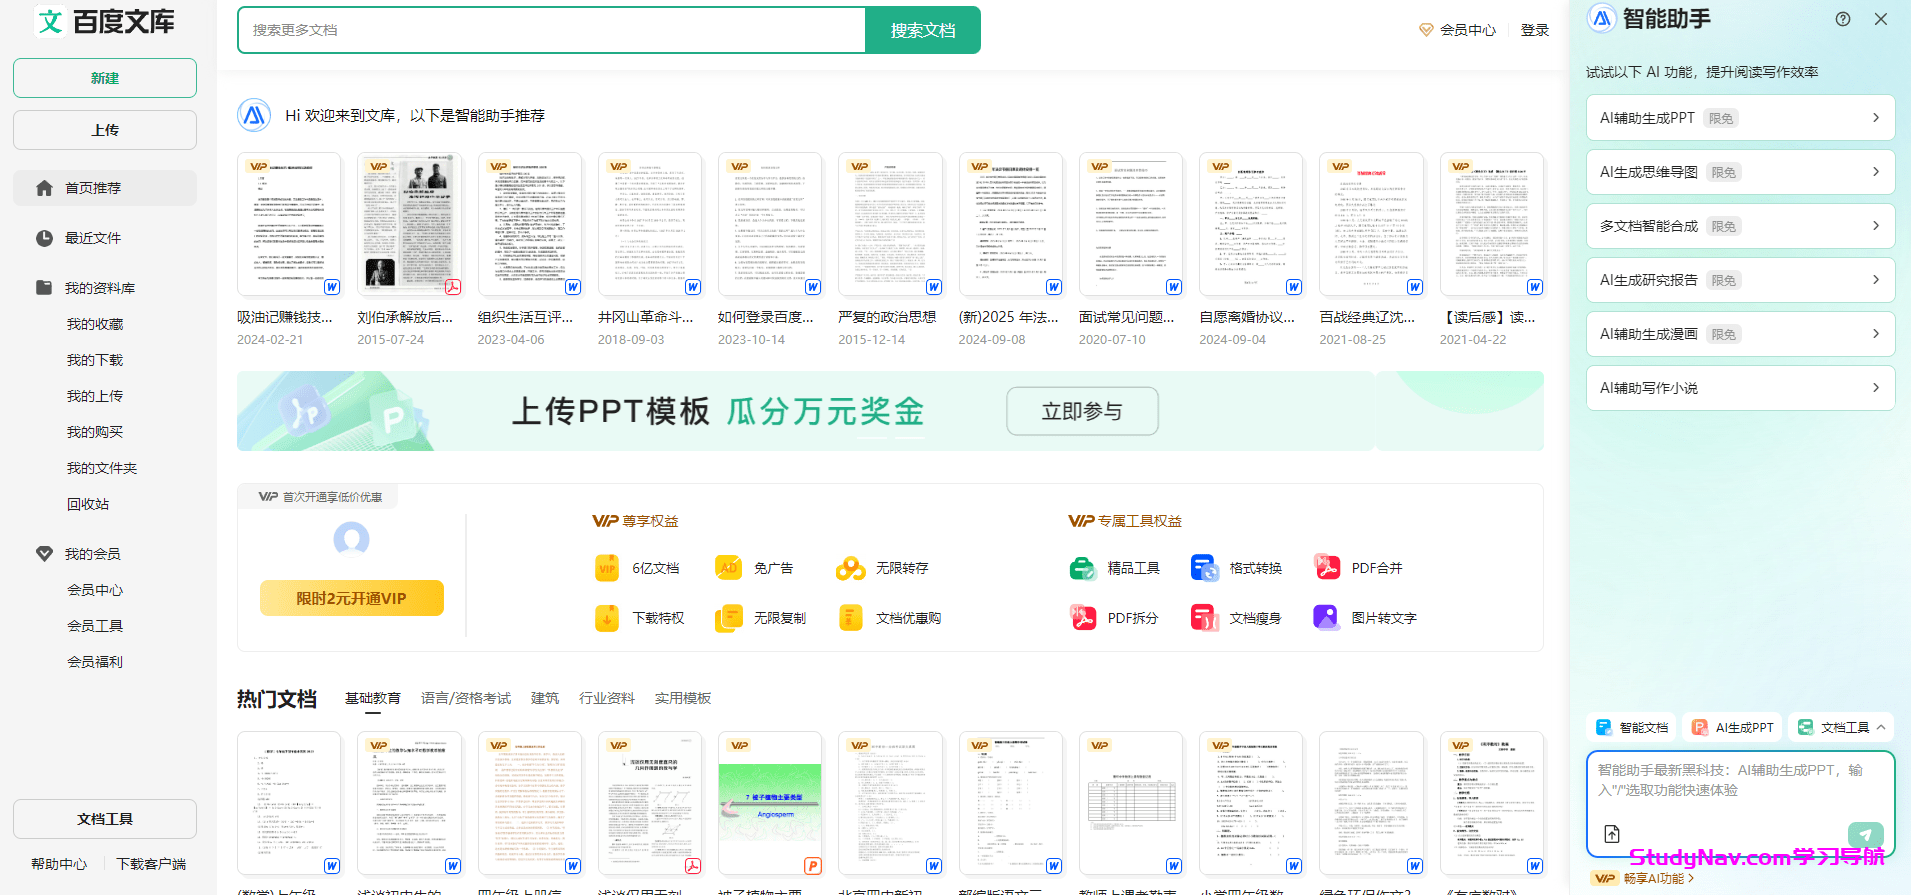
Task: Select the 基础教育 tab
Action: pyautogui.click(x=373, y=698)
